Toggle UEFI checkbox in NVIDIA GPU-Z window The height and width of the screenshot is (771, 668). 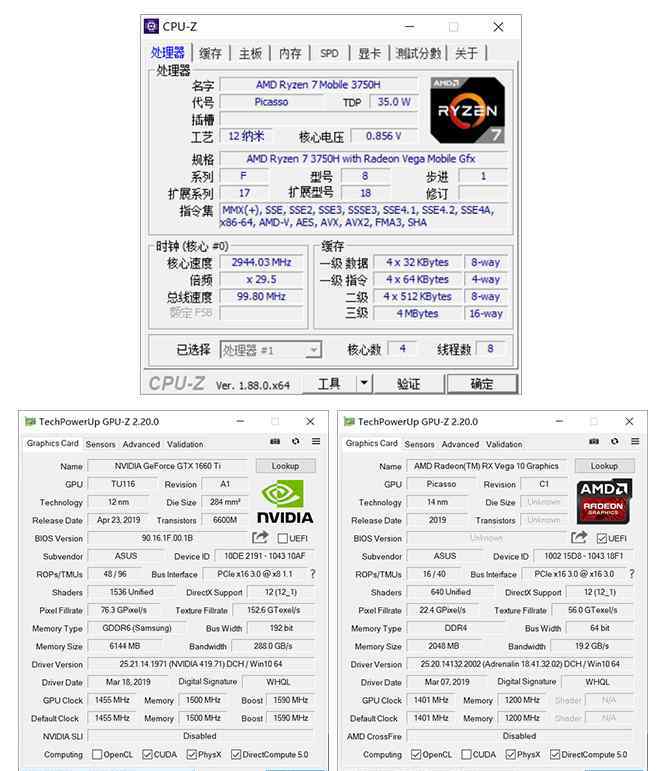click(x=283, y=538)
